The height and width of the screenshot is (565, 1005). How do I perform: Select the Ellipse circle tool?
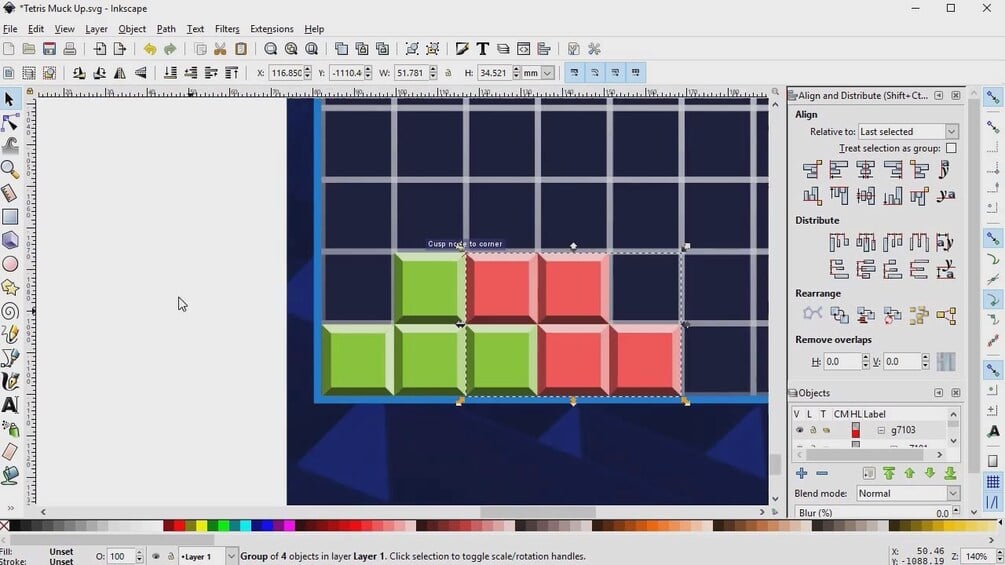coord(10,264)
